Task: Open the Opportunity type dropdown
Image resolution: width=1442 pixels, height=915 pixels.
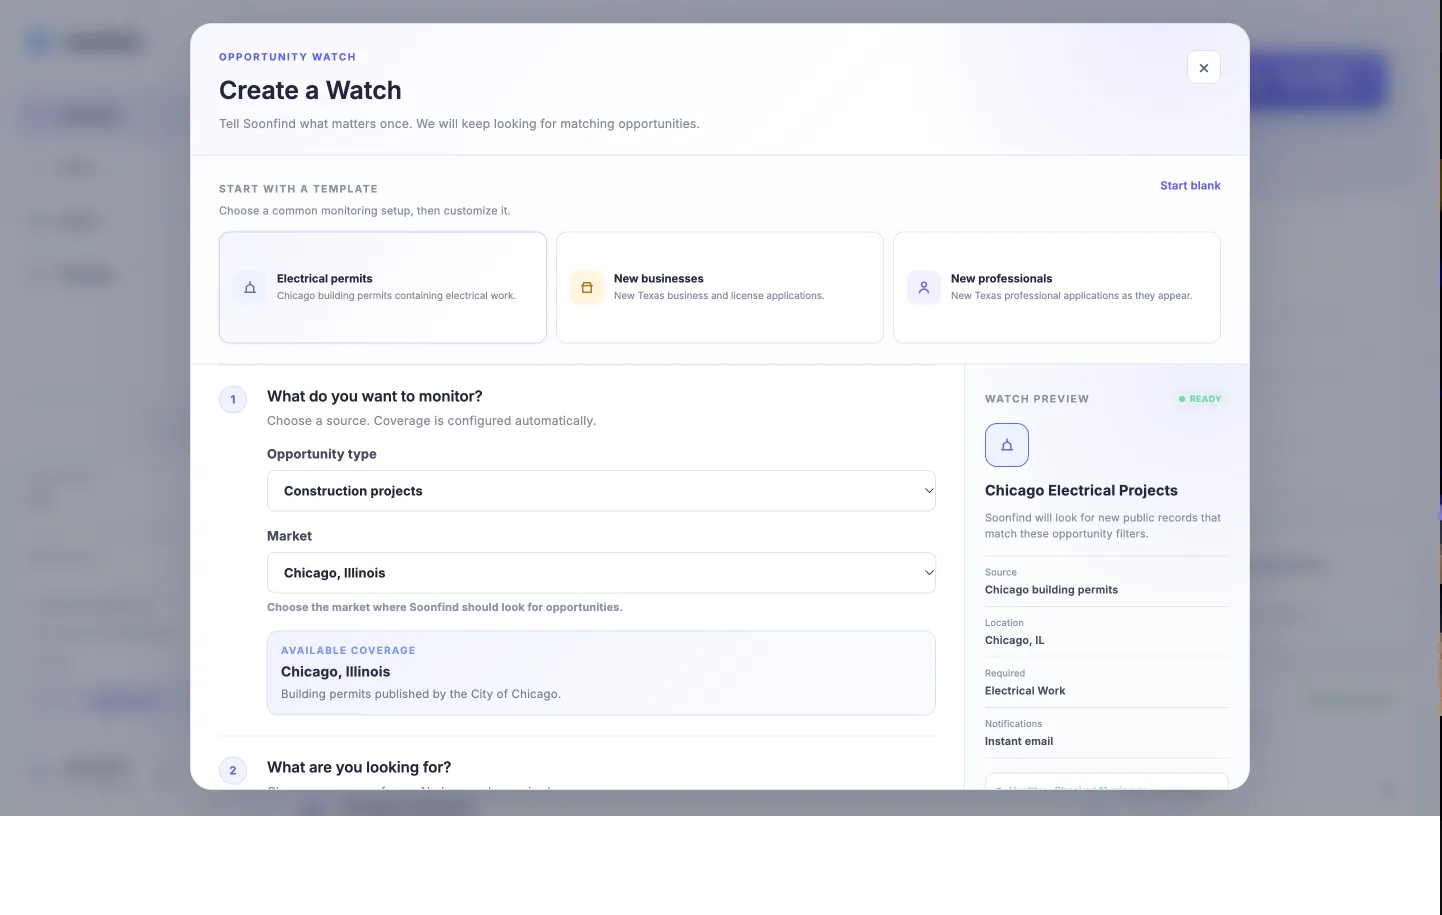Action: click(x=601, y=491)
